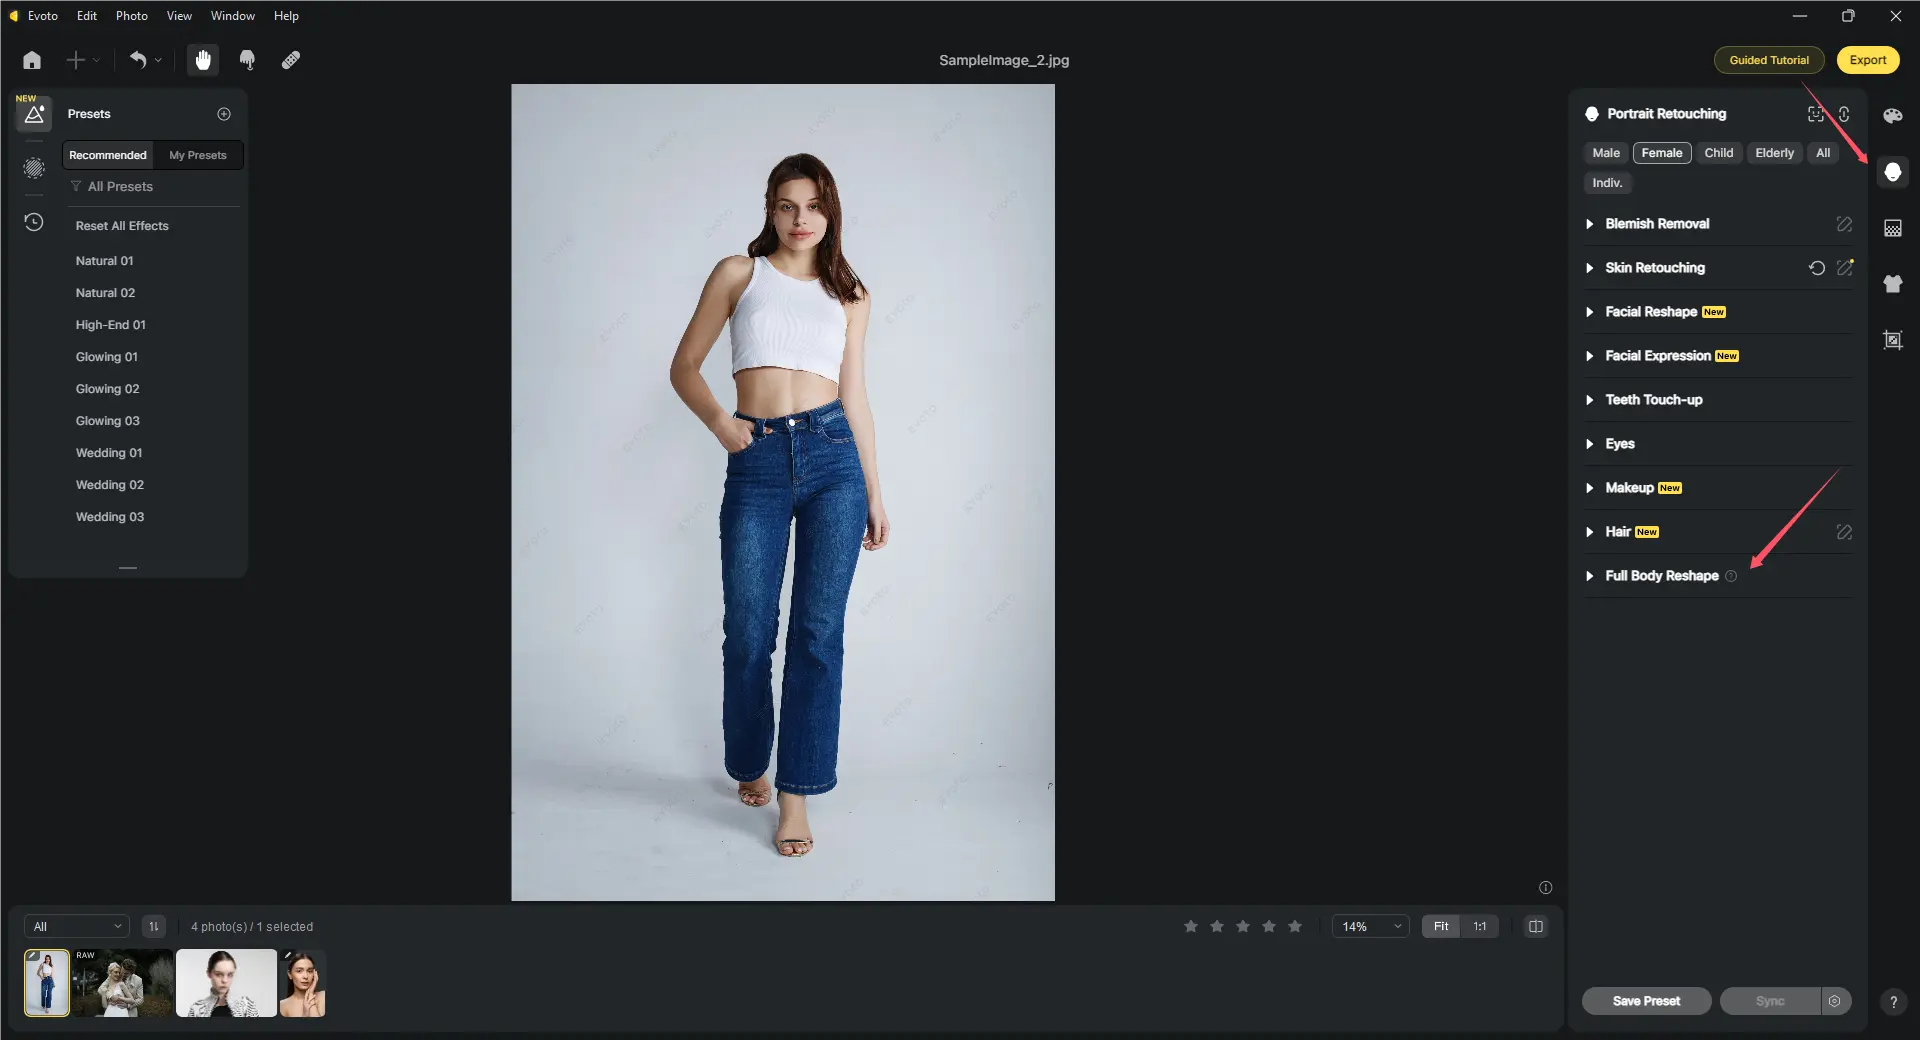Open the Photo menu
The height and width of the screenshot is (1040, 1920).
click(131, 16)
